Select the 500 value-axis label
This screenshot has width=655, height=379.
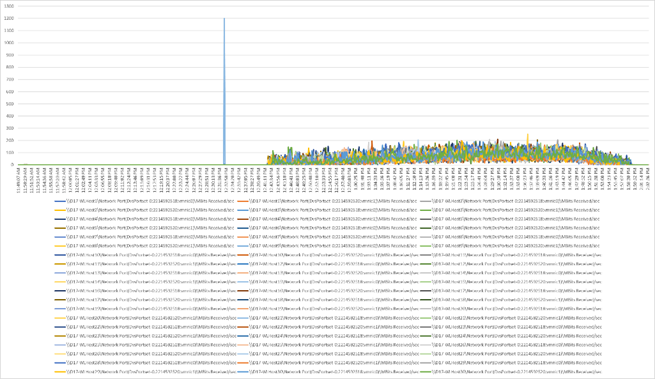tap(10, 104)
